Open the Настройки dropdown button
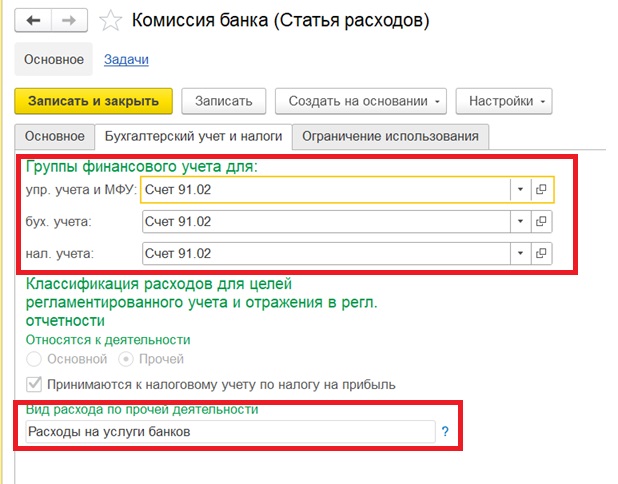Viewport: 618px width, 484px height. coord(503,101)
